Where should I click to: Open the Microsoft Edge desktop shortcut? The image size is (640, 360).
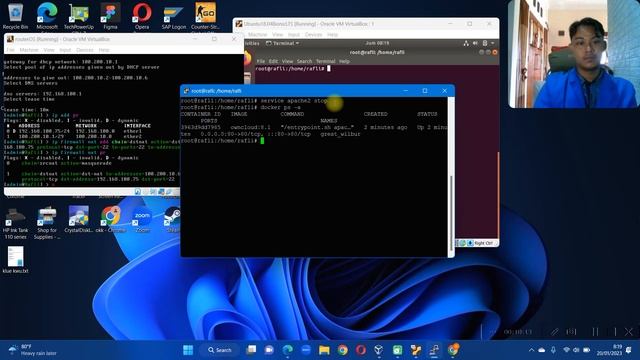(x=47, y=16)
